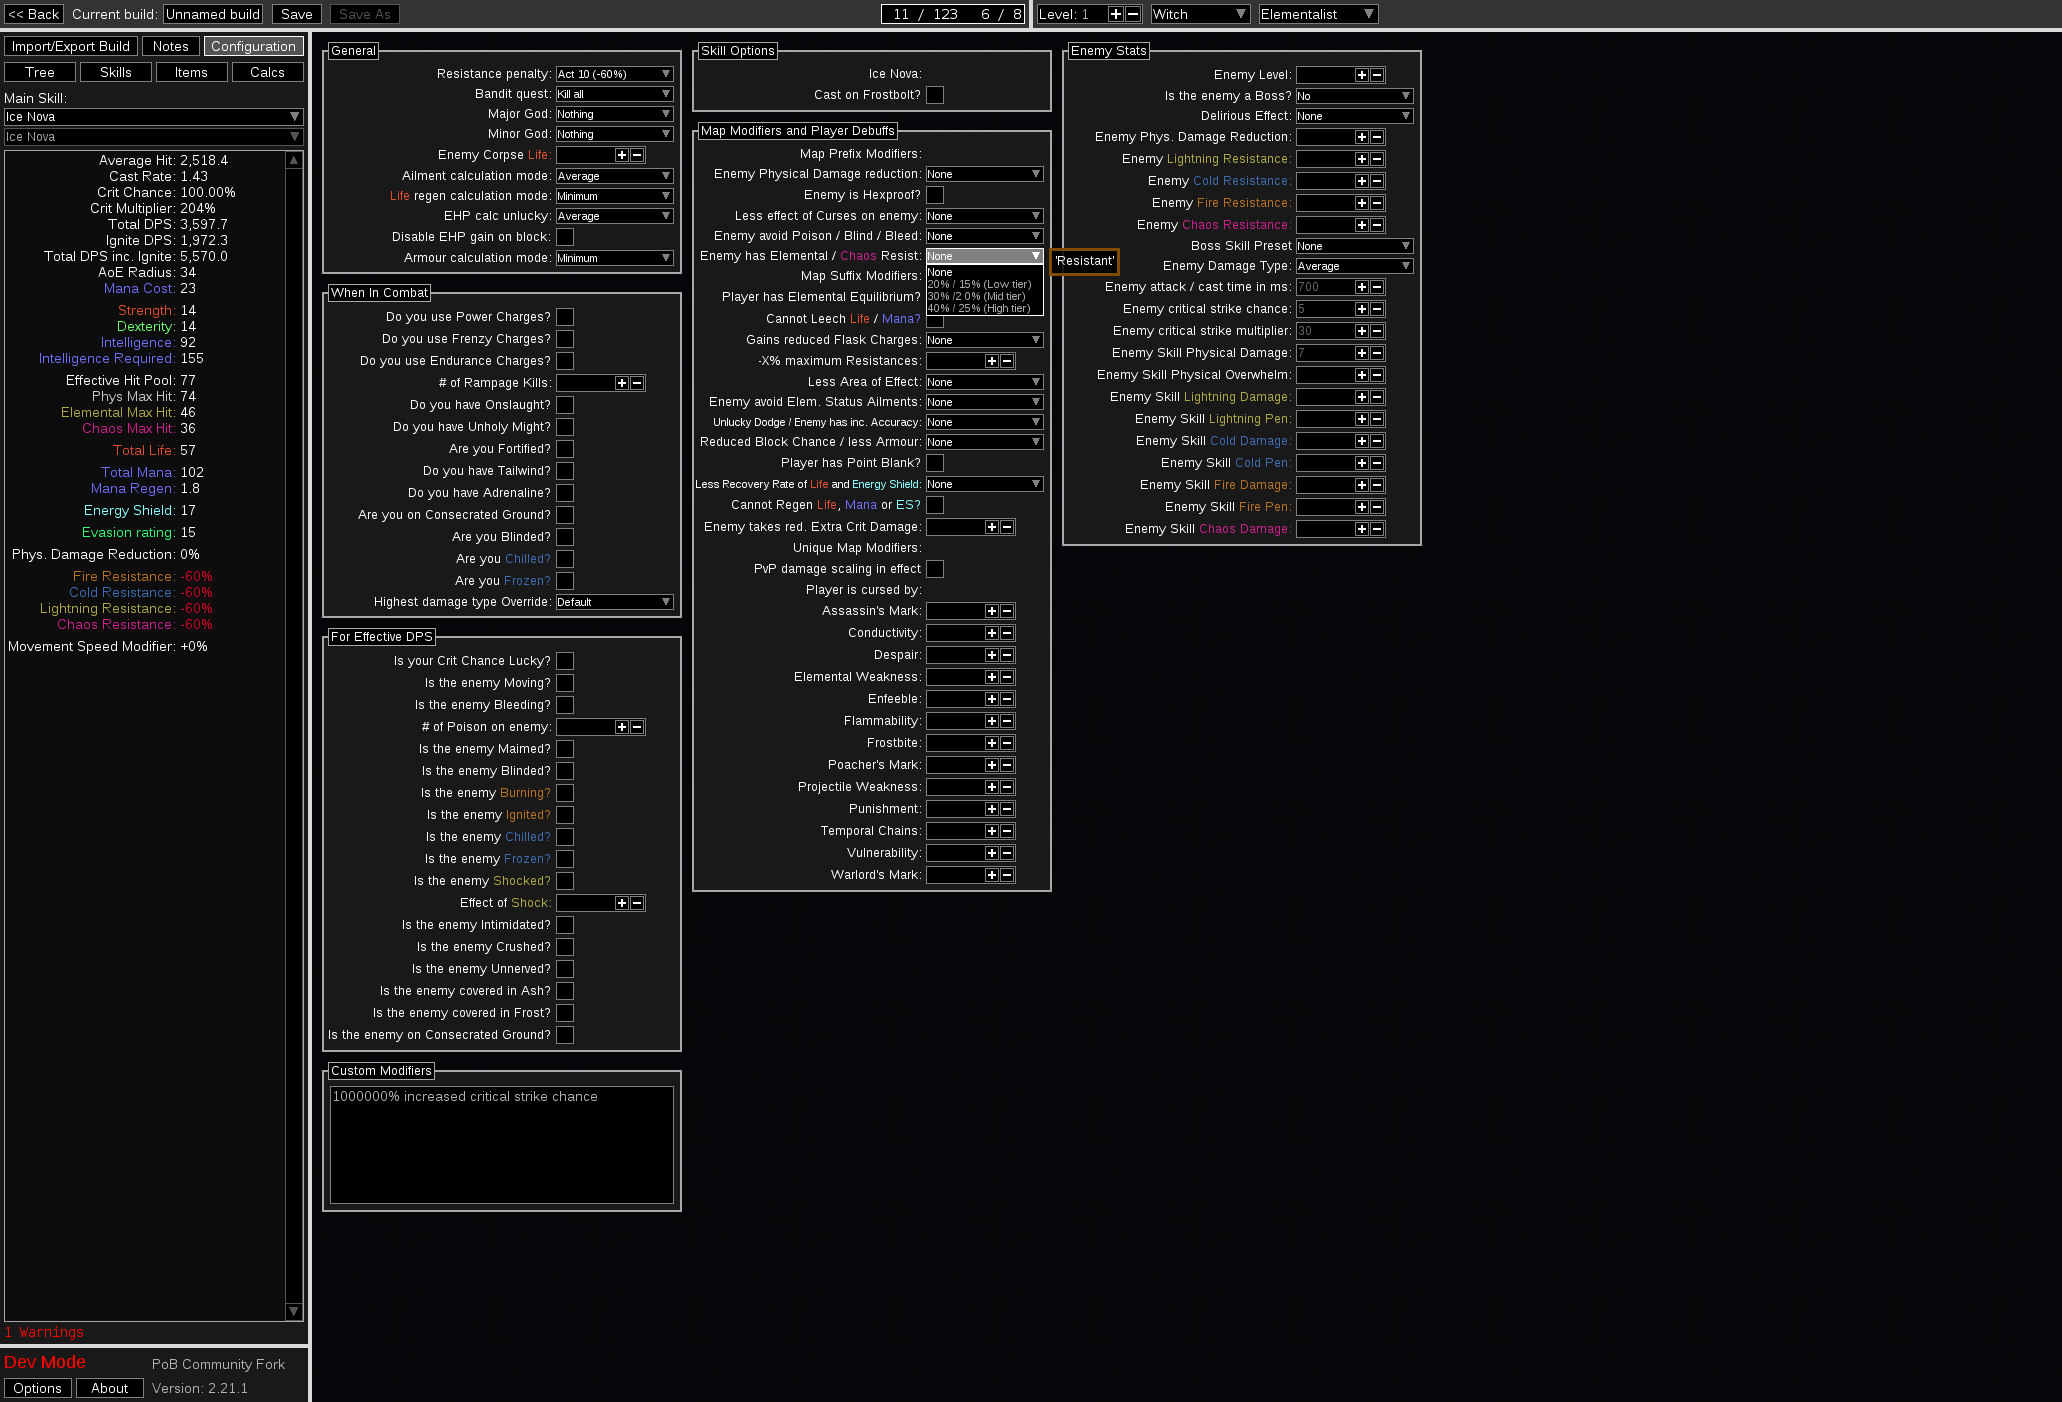Viewport: 2062px width, 1402px height.
Task: Decrease Assassin's Mark level
Action: click(1007, 611)
